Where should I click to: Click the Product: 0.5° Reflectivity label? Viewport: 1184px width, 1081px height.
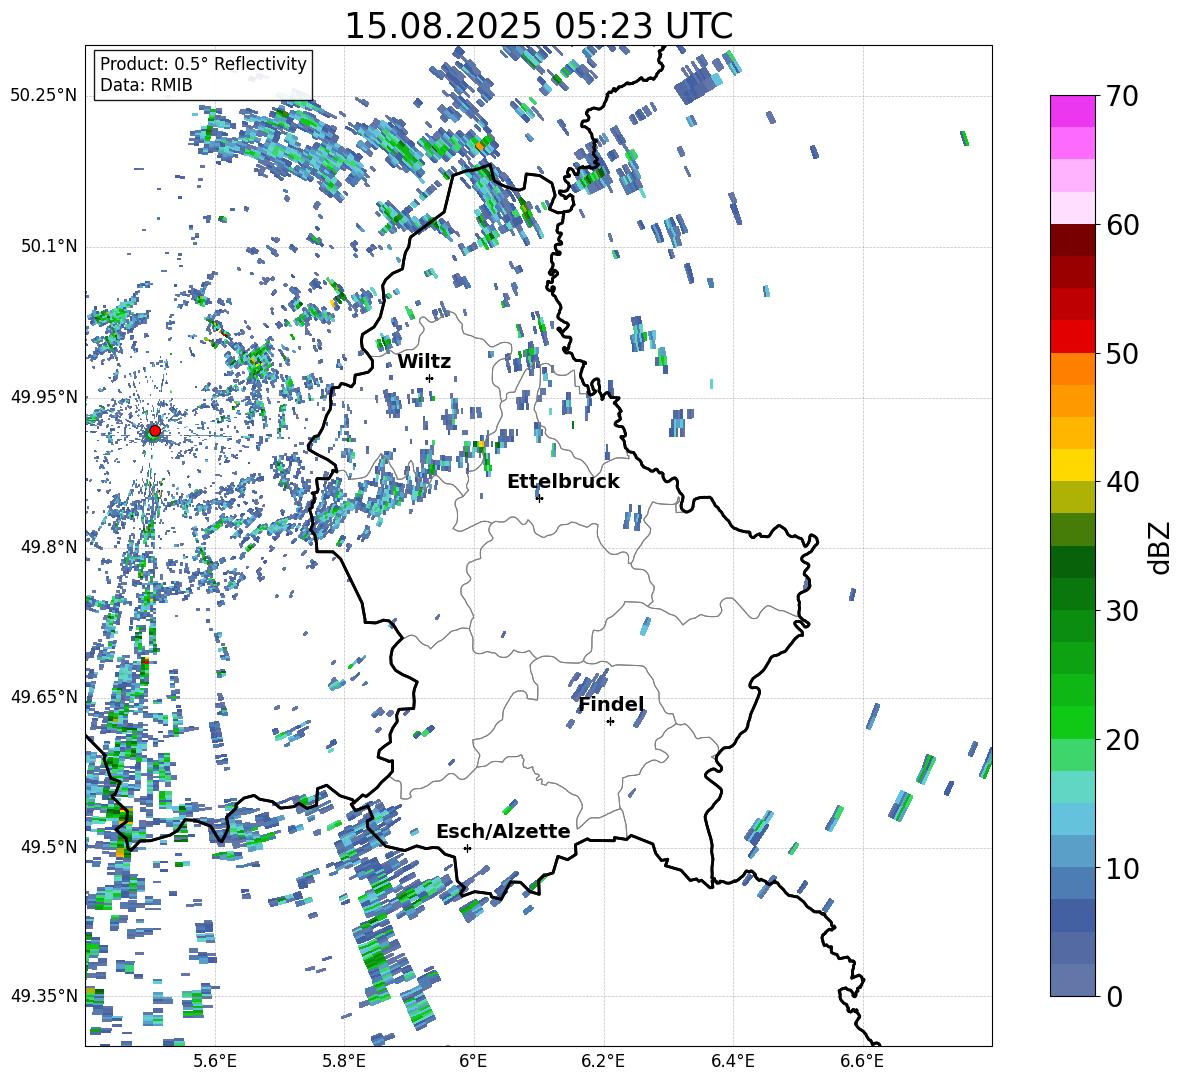click(203, 63)
